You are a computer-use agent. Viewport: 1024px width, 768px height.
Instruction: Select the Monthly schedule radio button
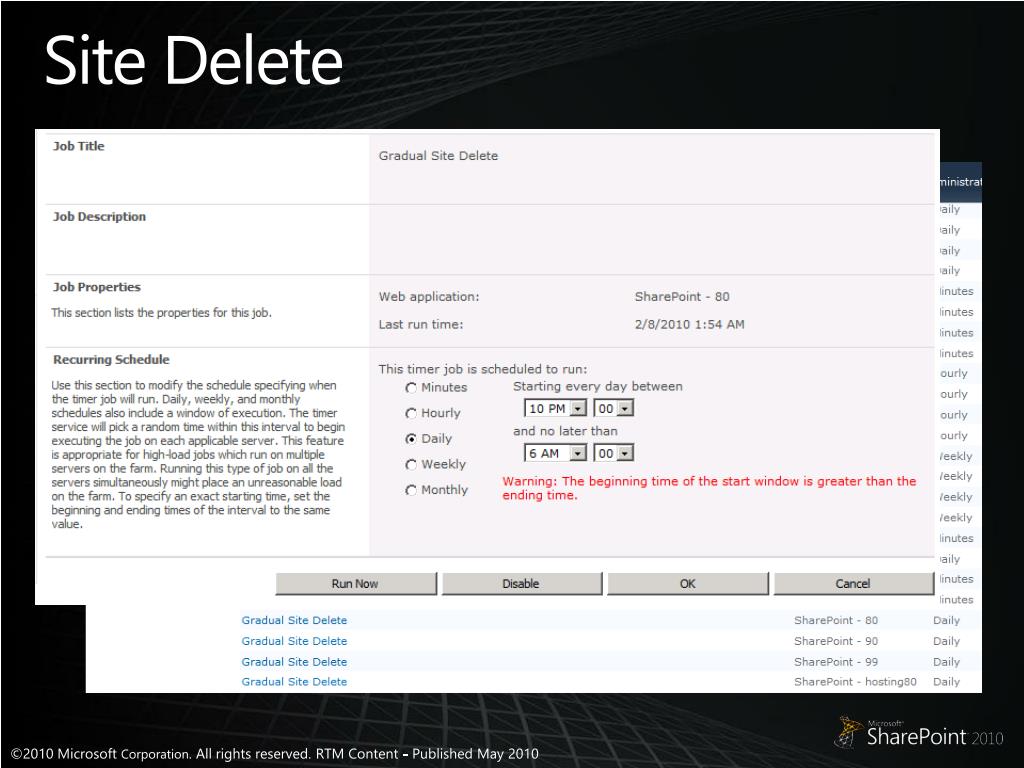point(411,490)
